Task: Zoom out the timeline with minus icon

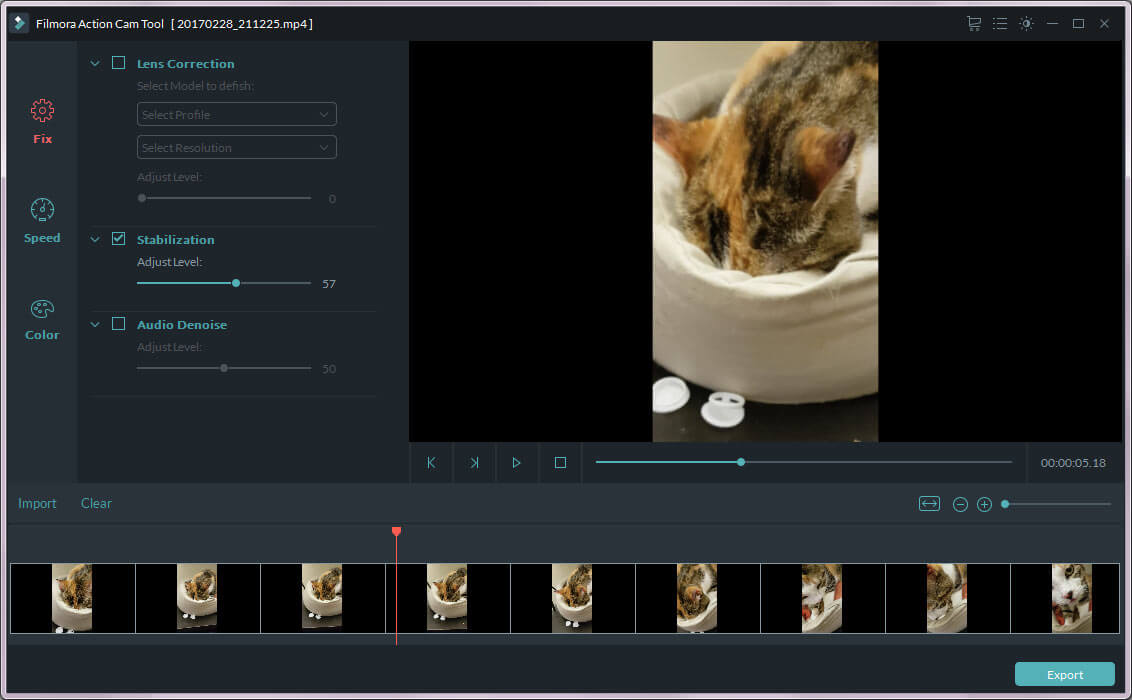Action: pos(960,504)
